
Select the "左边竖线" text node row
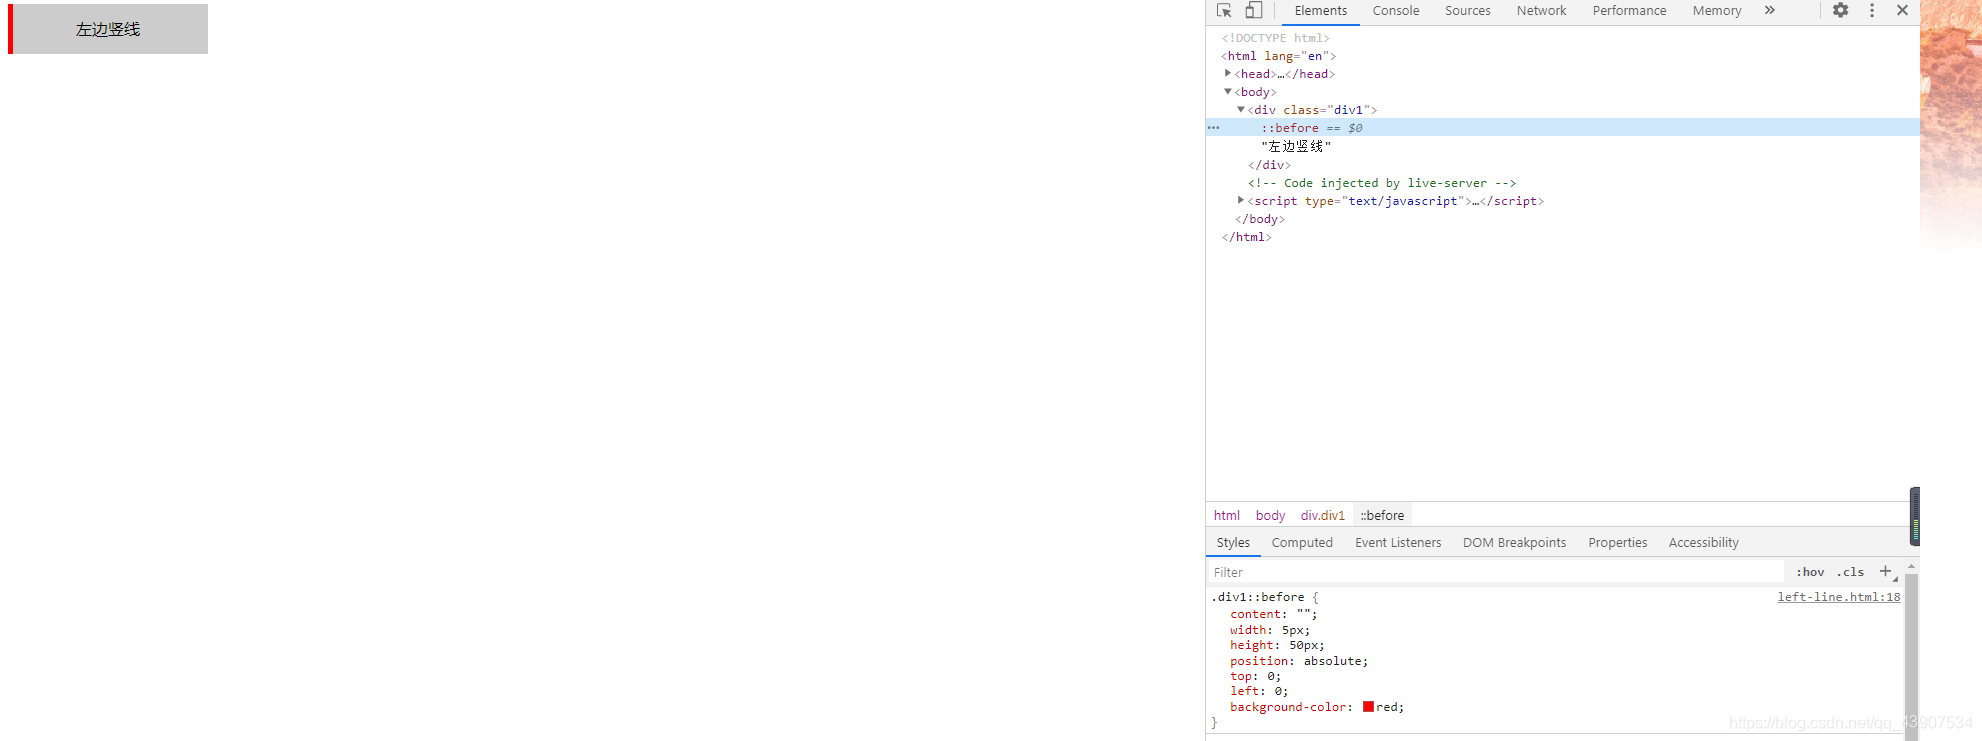click(x=1562, y=146)
